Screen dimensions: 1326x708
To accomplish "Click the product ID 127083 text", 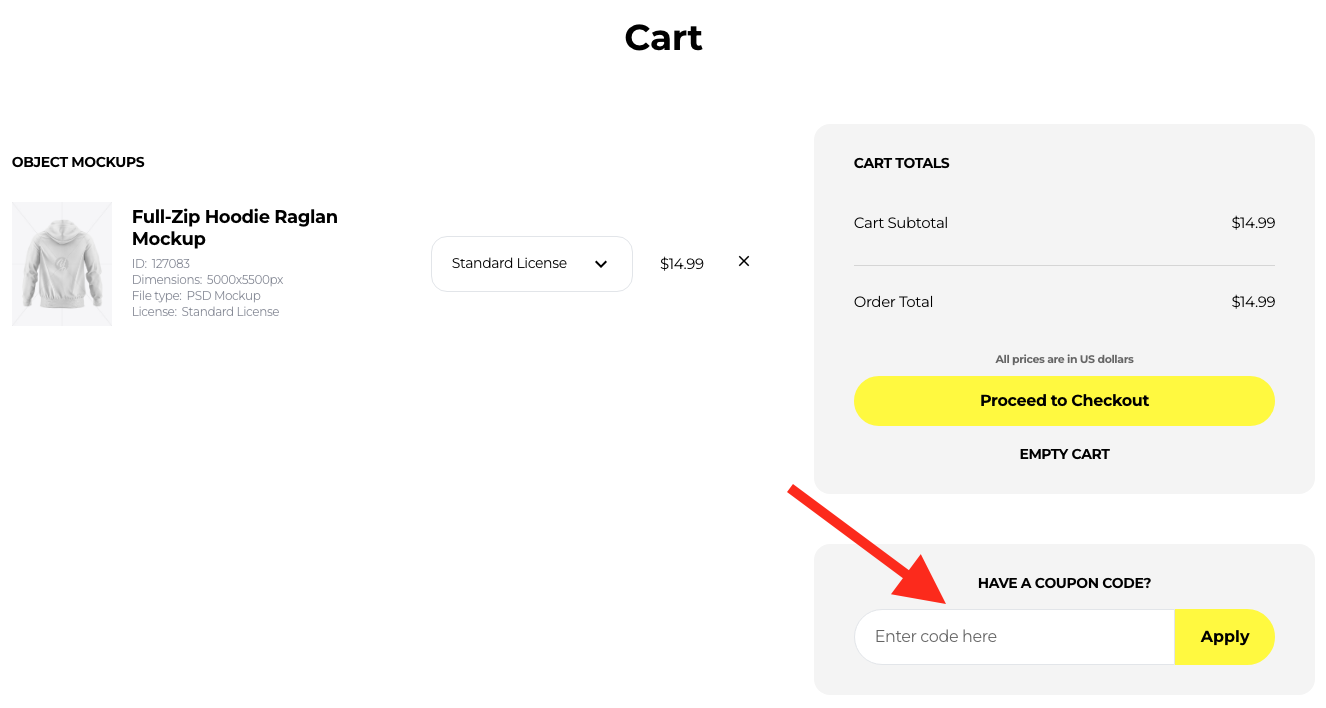I will coord(161,264).
